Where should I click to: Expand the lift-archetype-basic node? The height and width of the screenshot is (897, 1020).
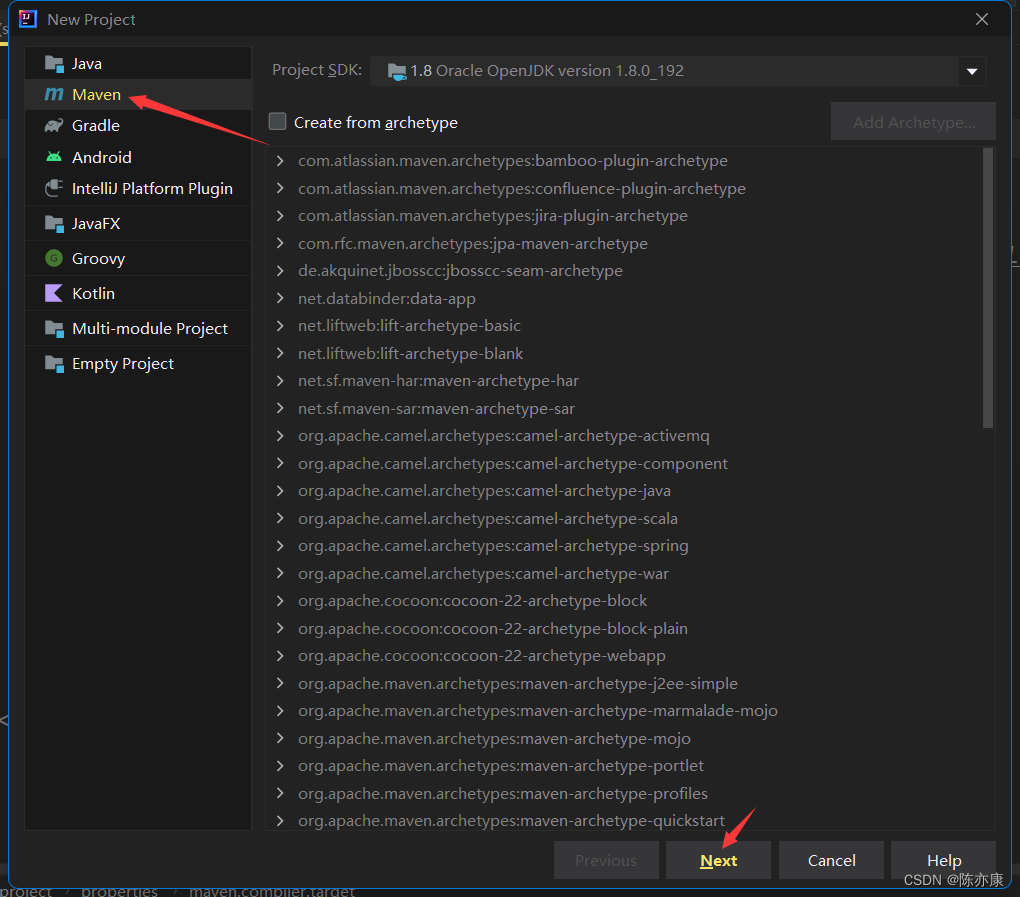pyautogui.click(x=280, y=325)
